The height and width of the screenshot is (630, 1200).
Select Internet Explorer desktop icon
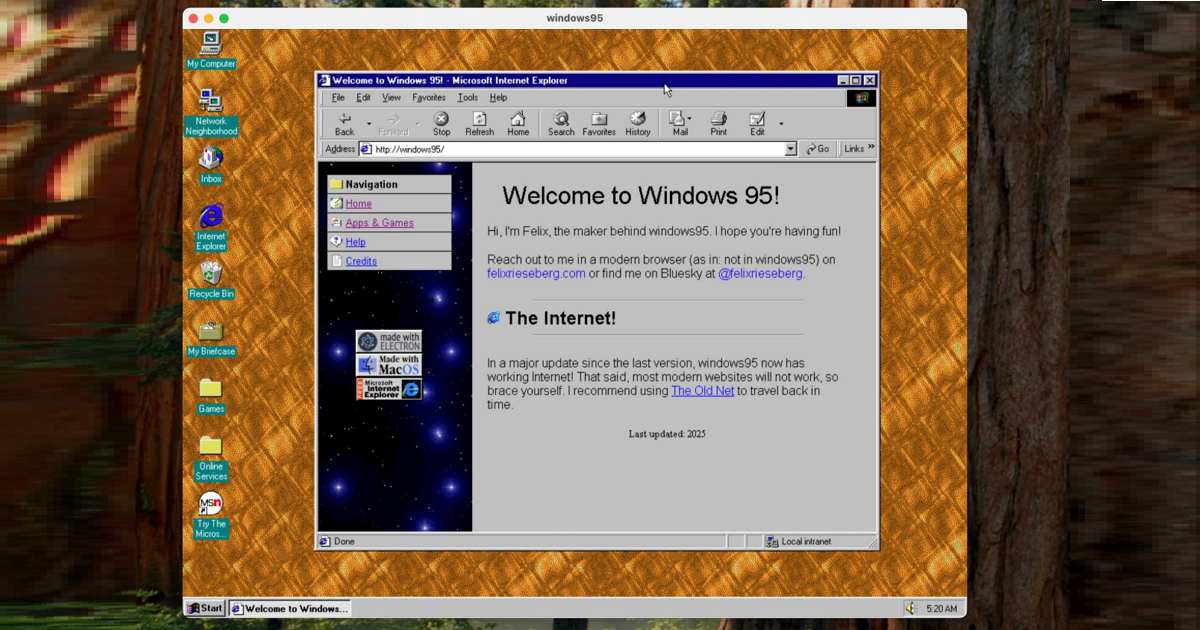[211, 227]
